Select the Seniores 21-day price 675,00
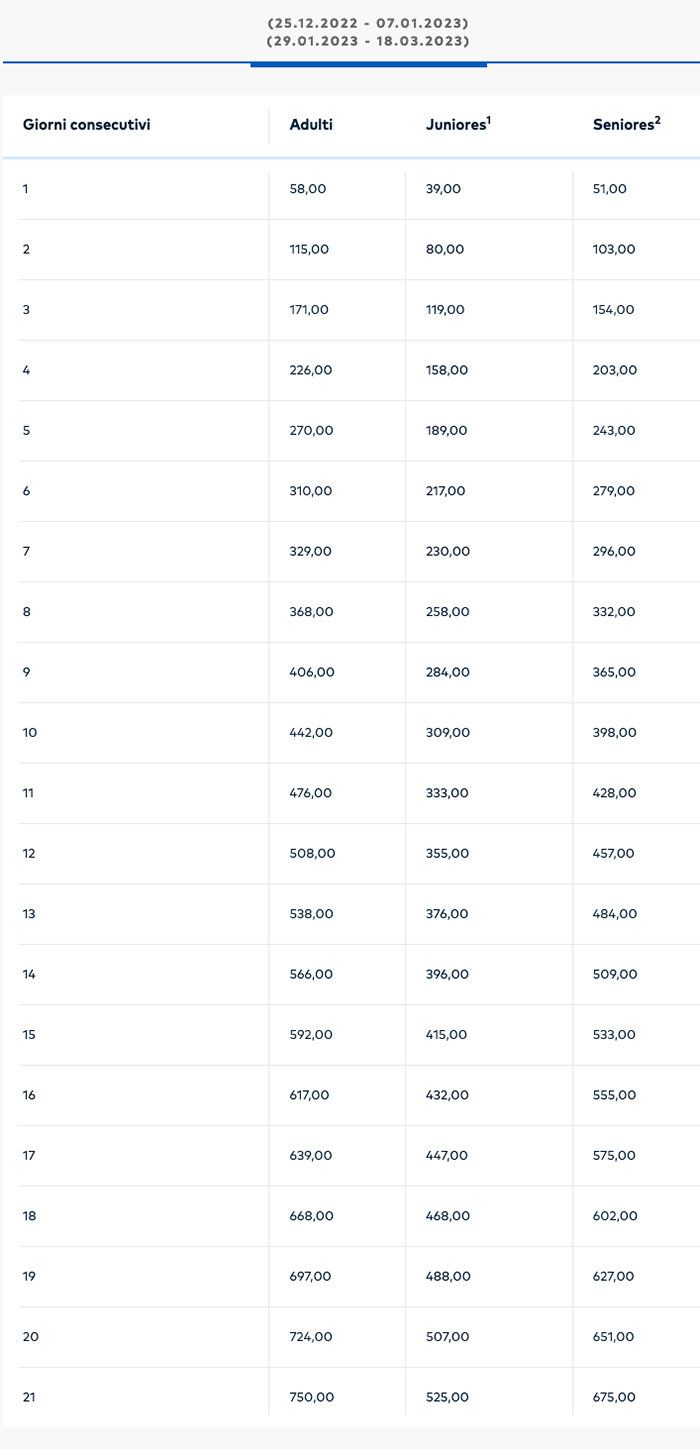The width and height of the screenshot is (700, 1449). pyautogui.click(x=614, y=1397)
